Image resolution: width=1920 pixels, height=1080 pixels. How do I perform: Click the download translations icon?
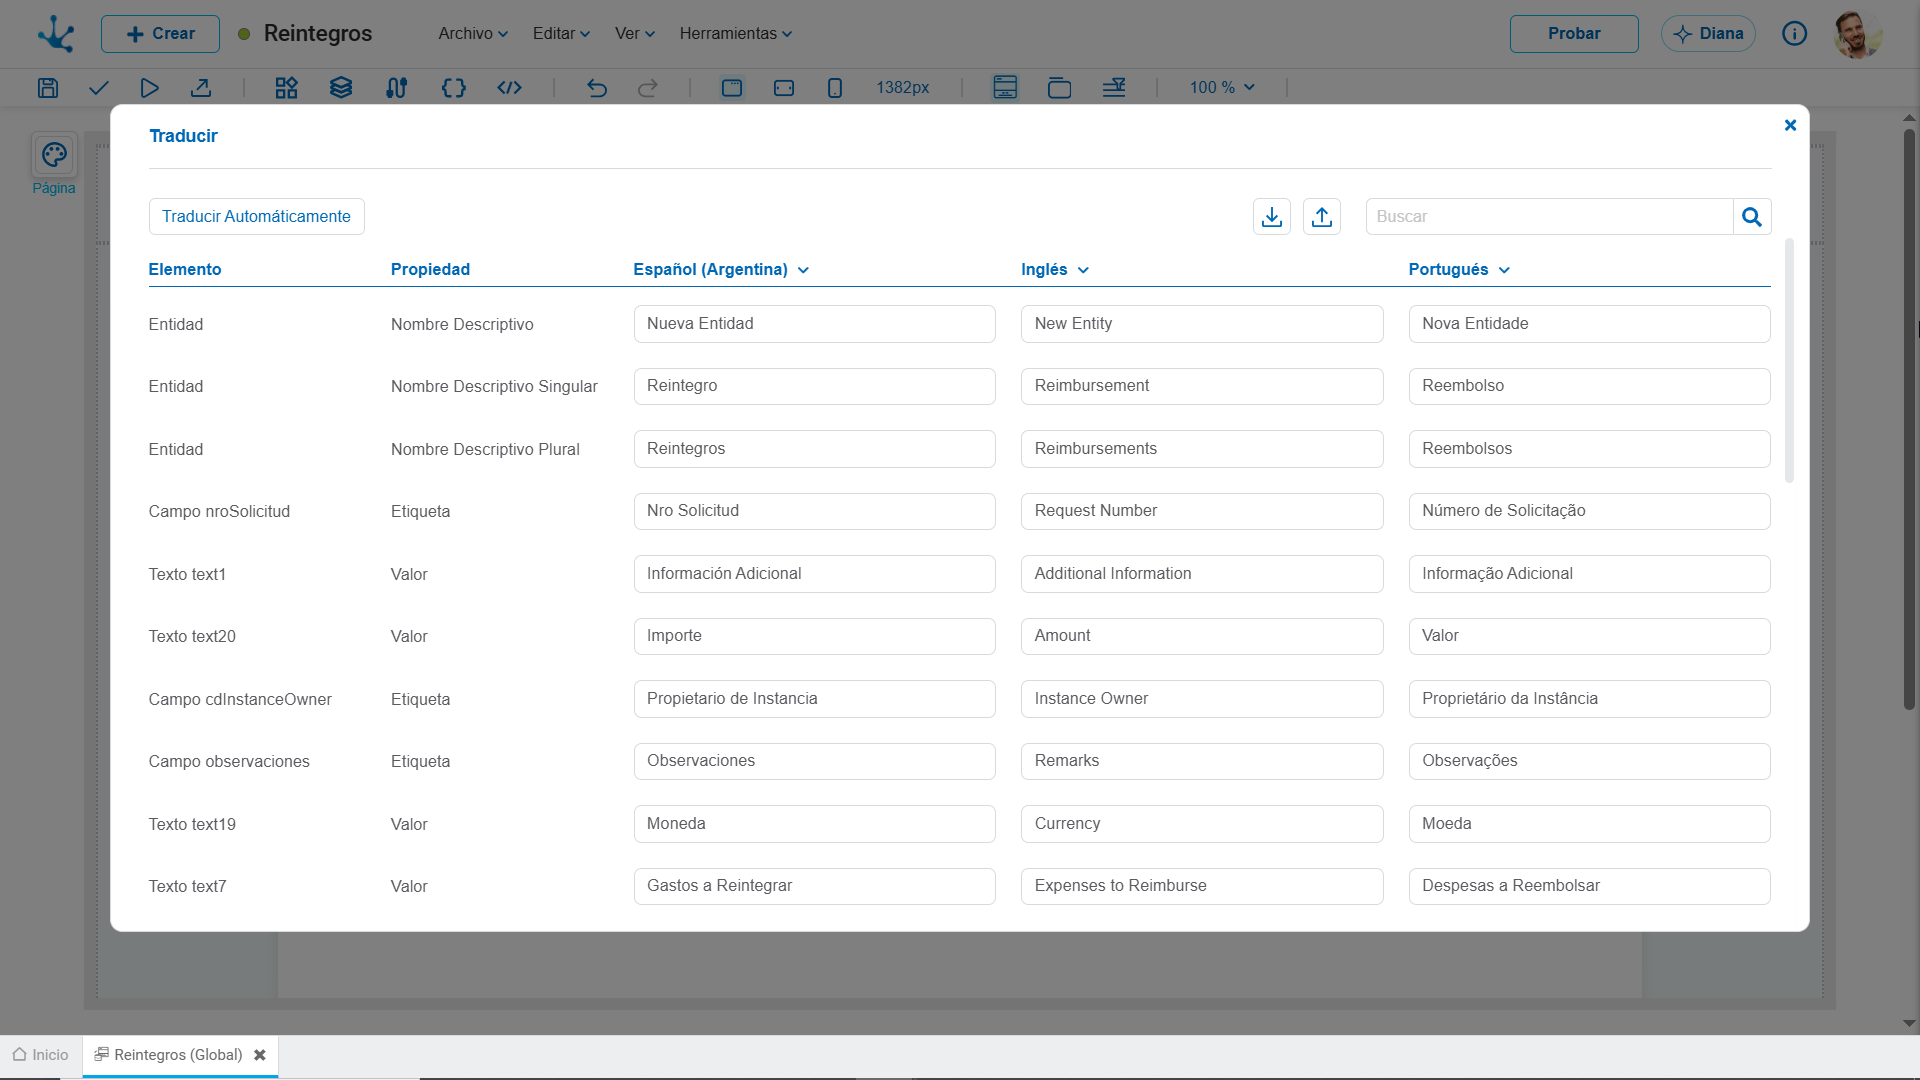pos(1271,217)
